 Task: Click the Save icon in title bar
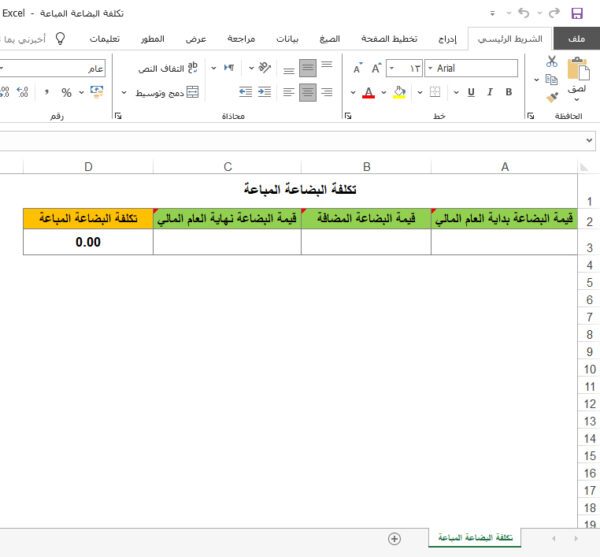point(577,13)
